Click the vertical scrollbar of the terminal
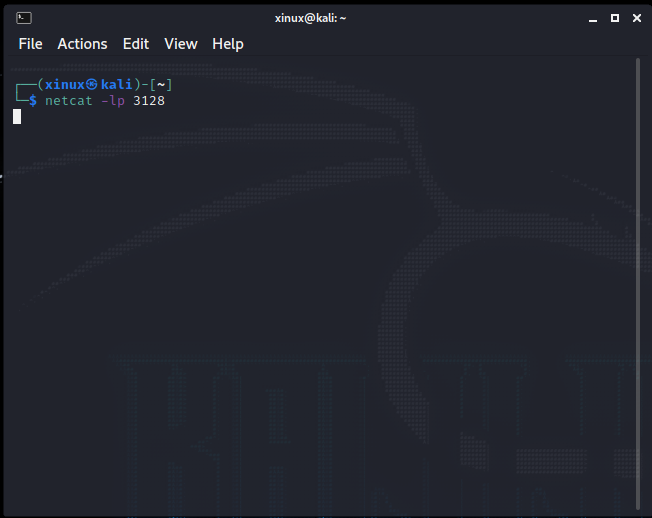Viewport: 652px width, 518px height. (x=638, y=280)
